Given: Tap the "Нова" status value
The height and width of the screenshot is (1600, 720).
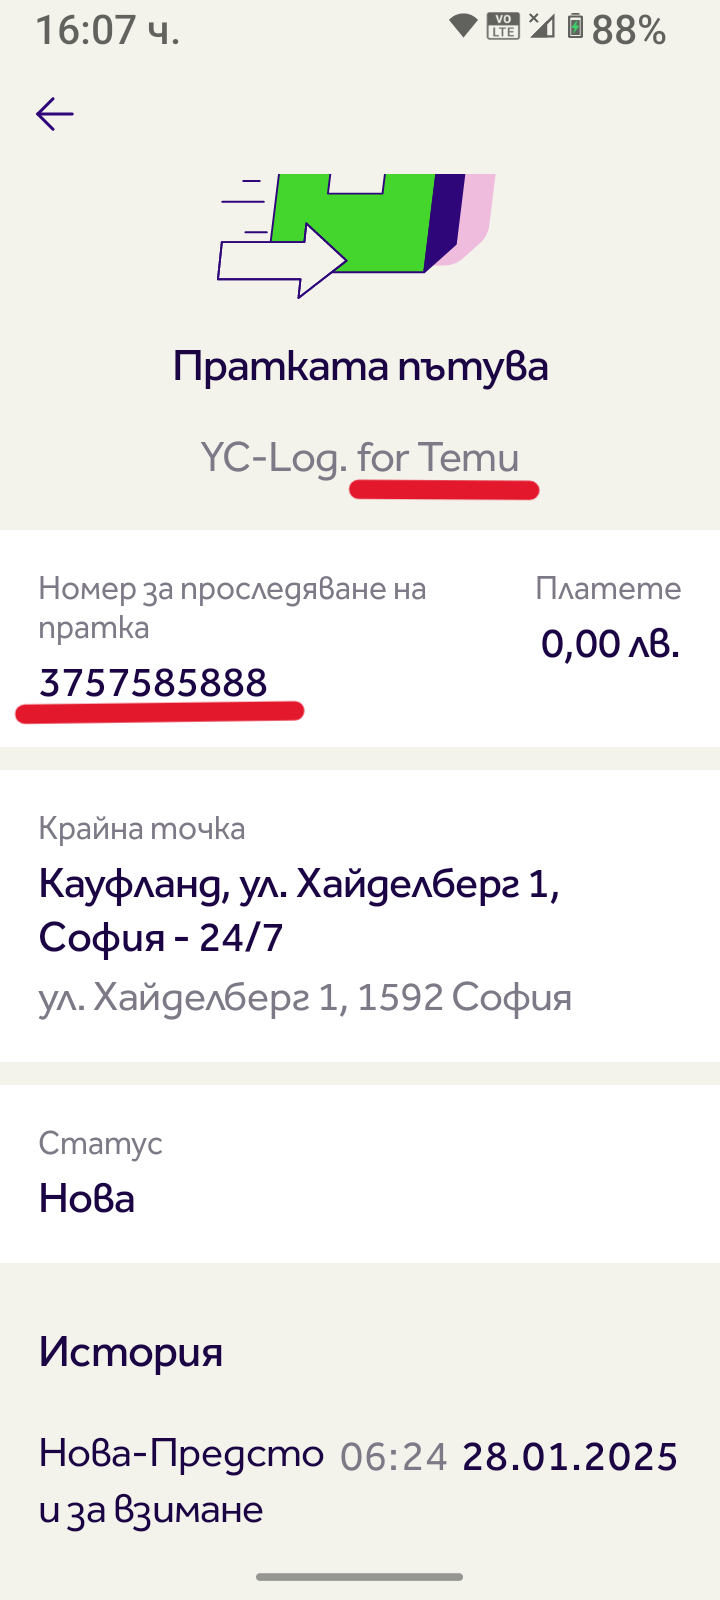Looking at the screenshot, I should [87, 1198].
